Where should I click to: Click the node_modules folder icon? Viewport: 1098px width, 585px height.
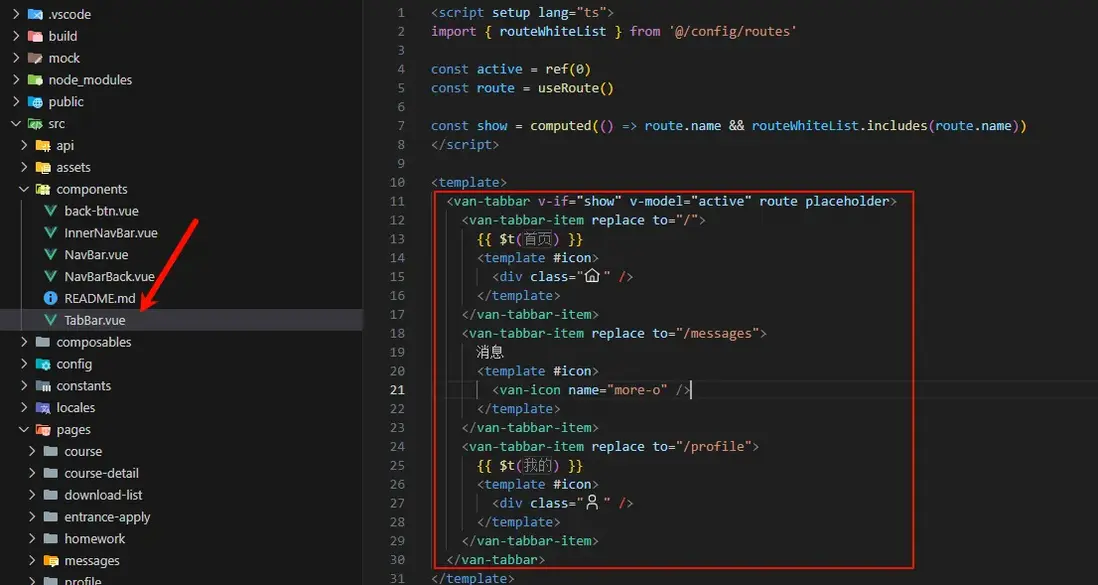(35, 80)
